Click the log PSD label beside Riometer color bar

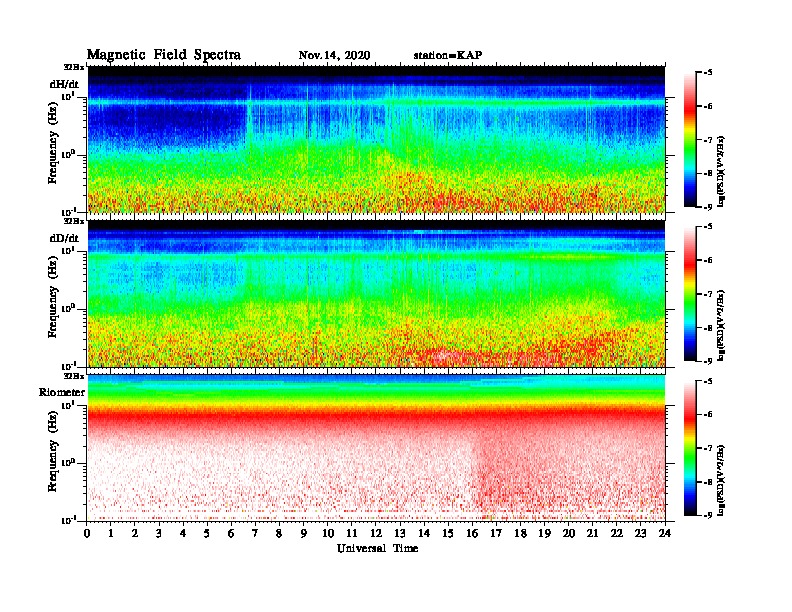pos(721,480)
